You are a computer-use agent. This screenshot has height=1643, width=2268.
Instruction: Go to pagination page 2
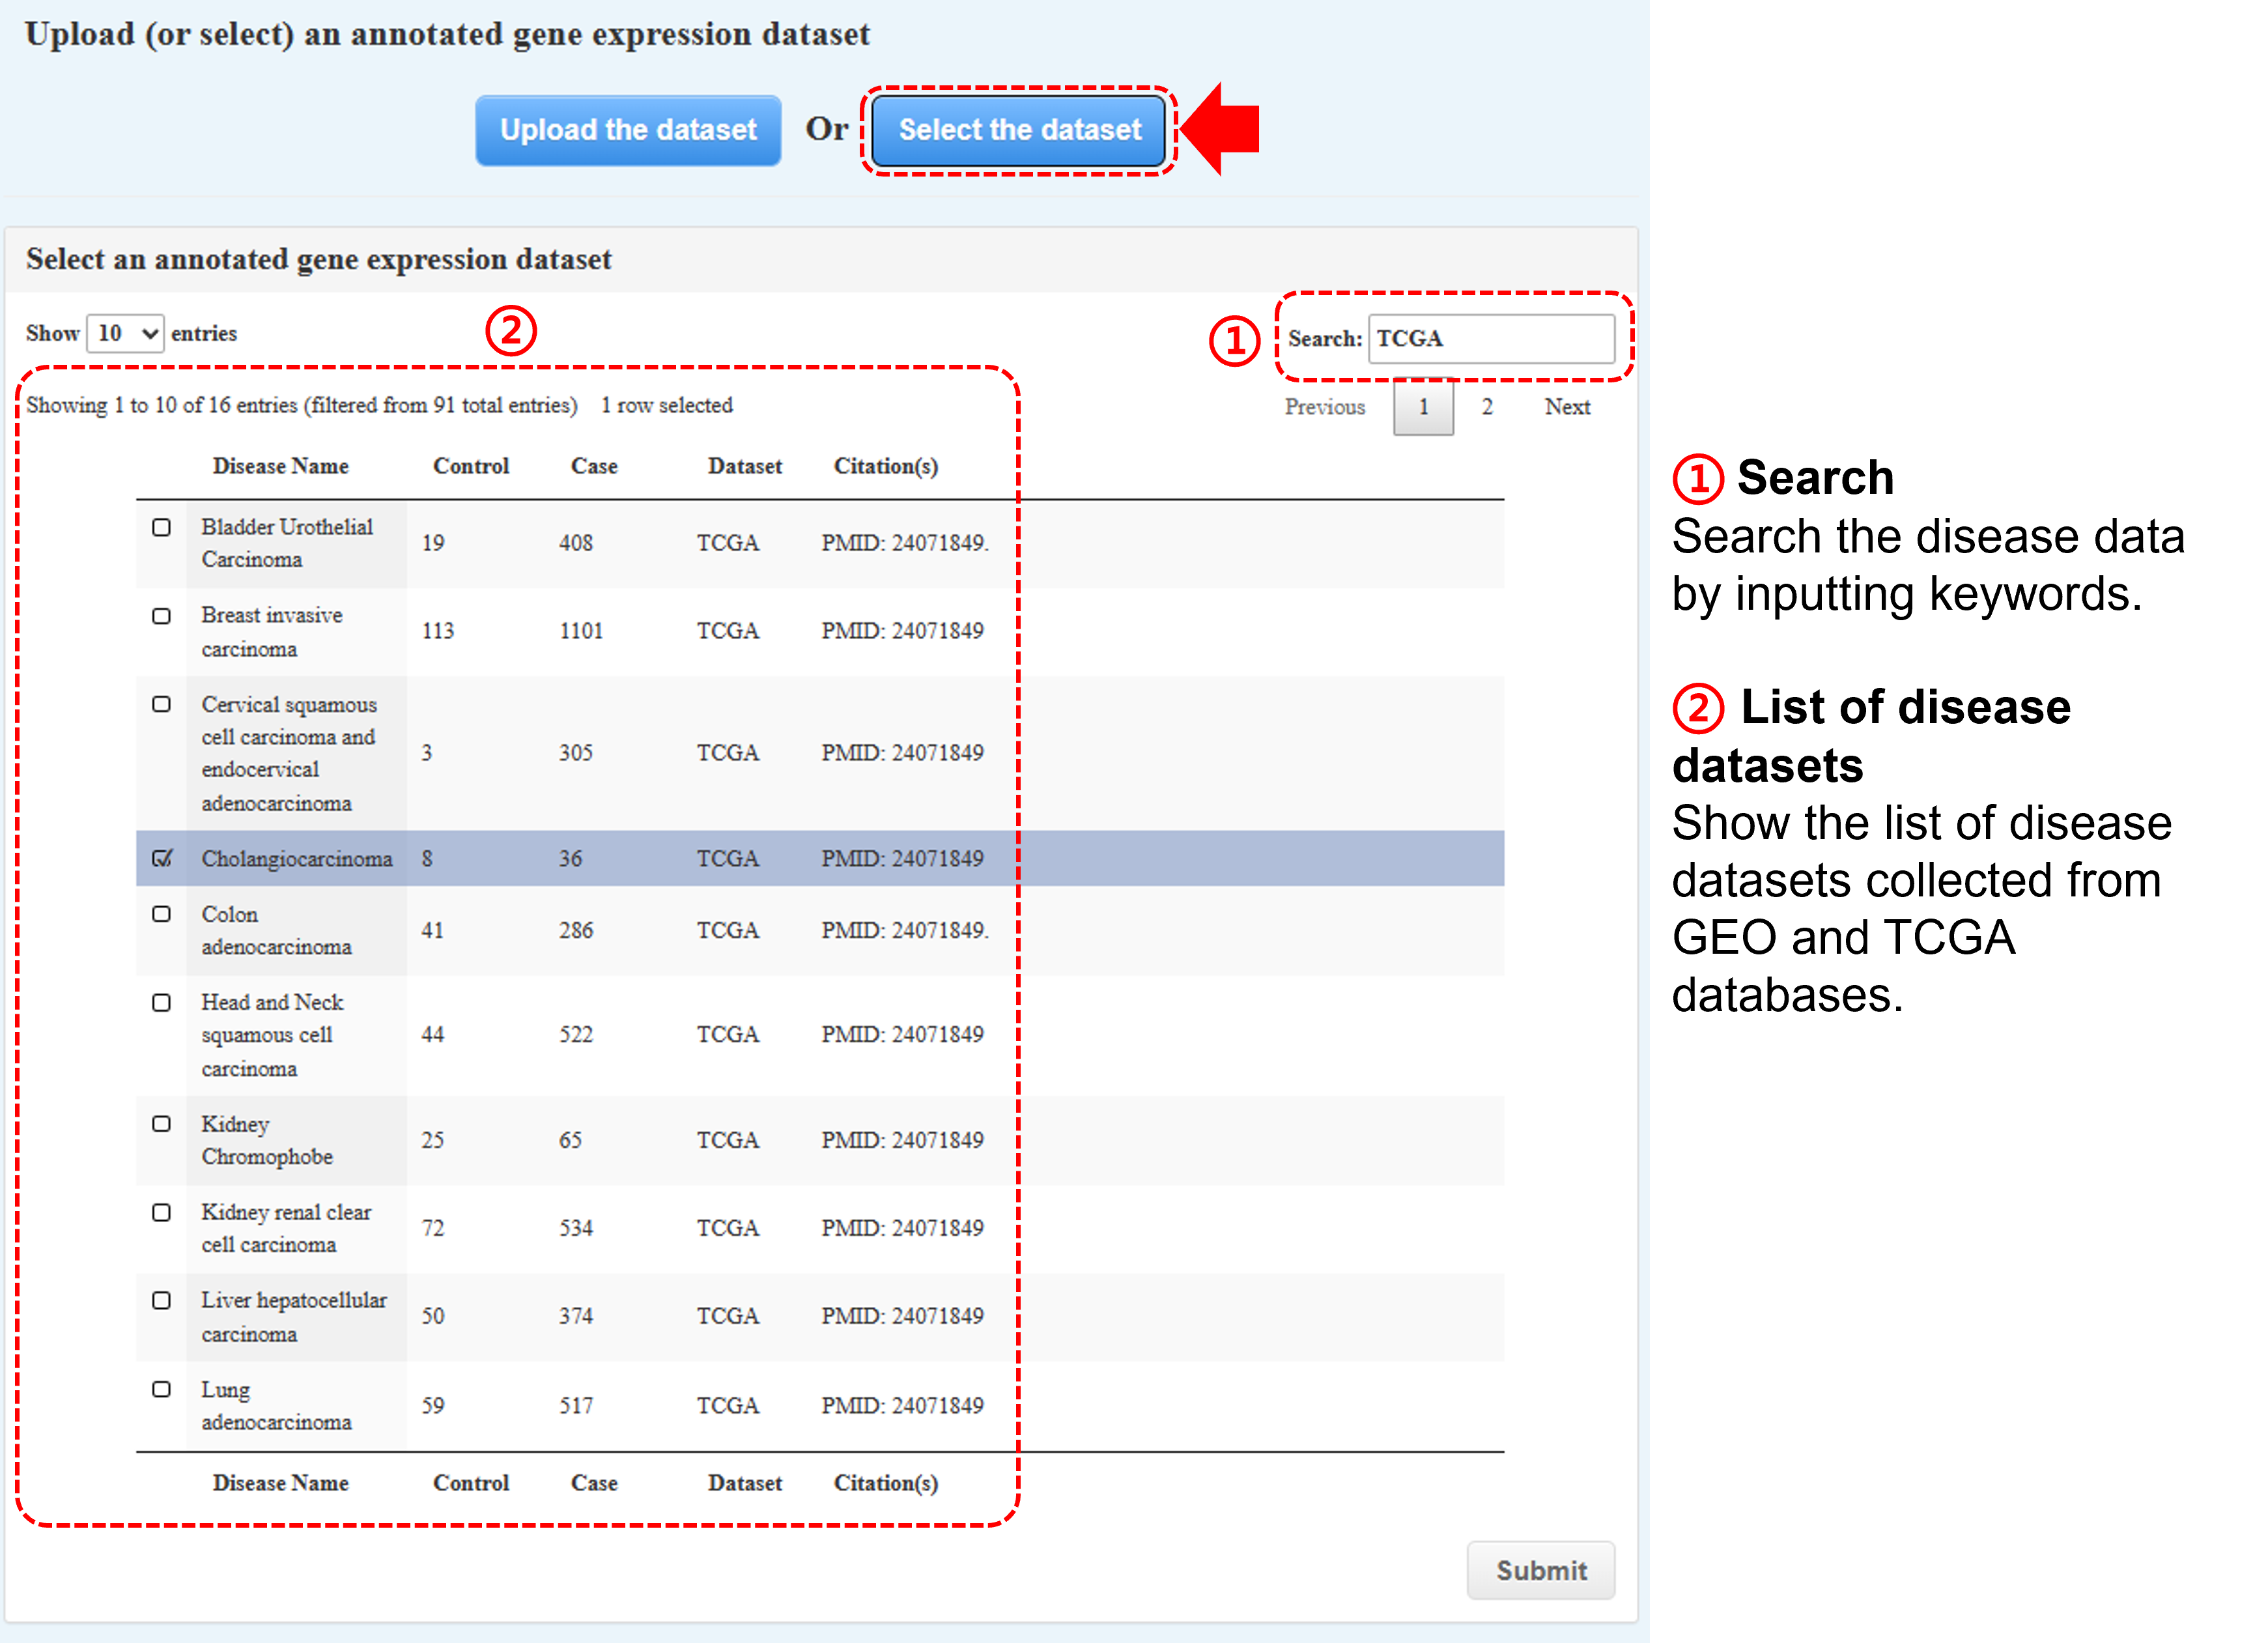point(1487,407)
